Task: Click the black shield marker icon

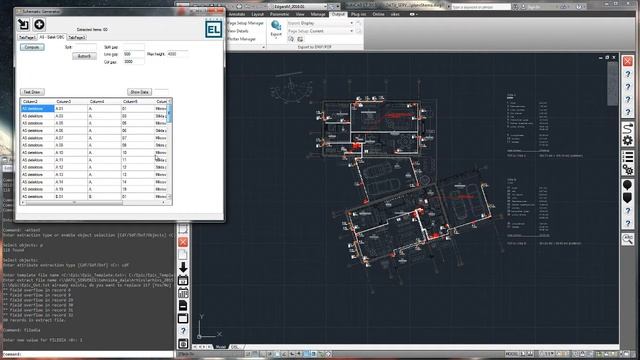Action: pyautogui.click(x=628, y=198)
